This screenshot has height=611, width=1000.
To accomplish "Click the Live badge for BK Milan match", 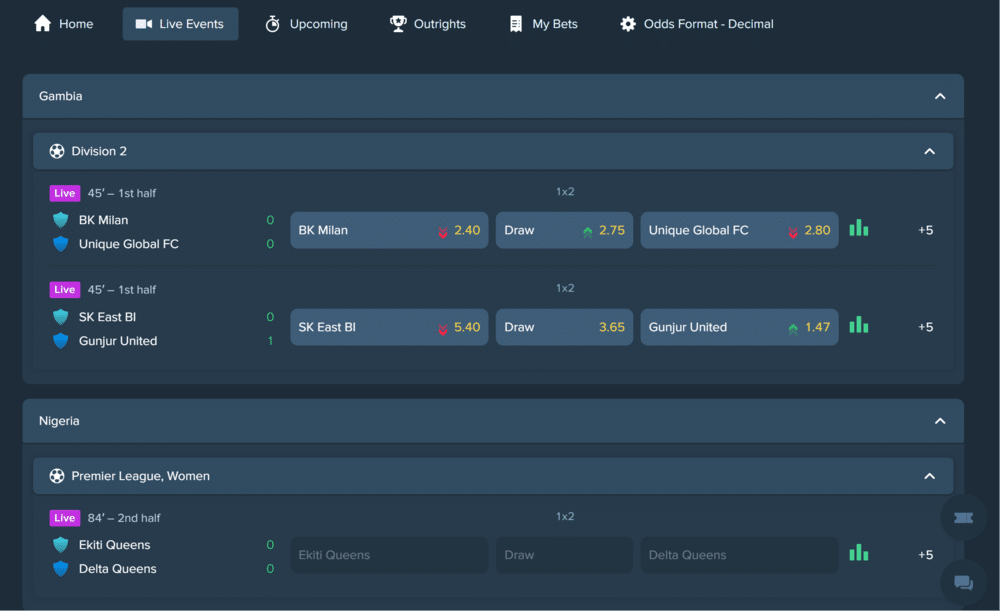I will tap(64, 193).
